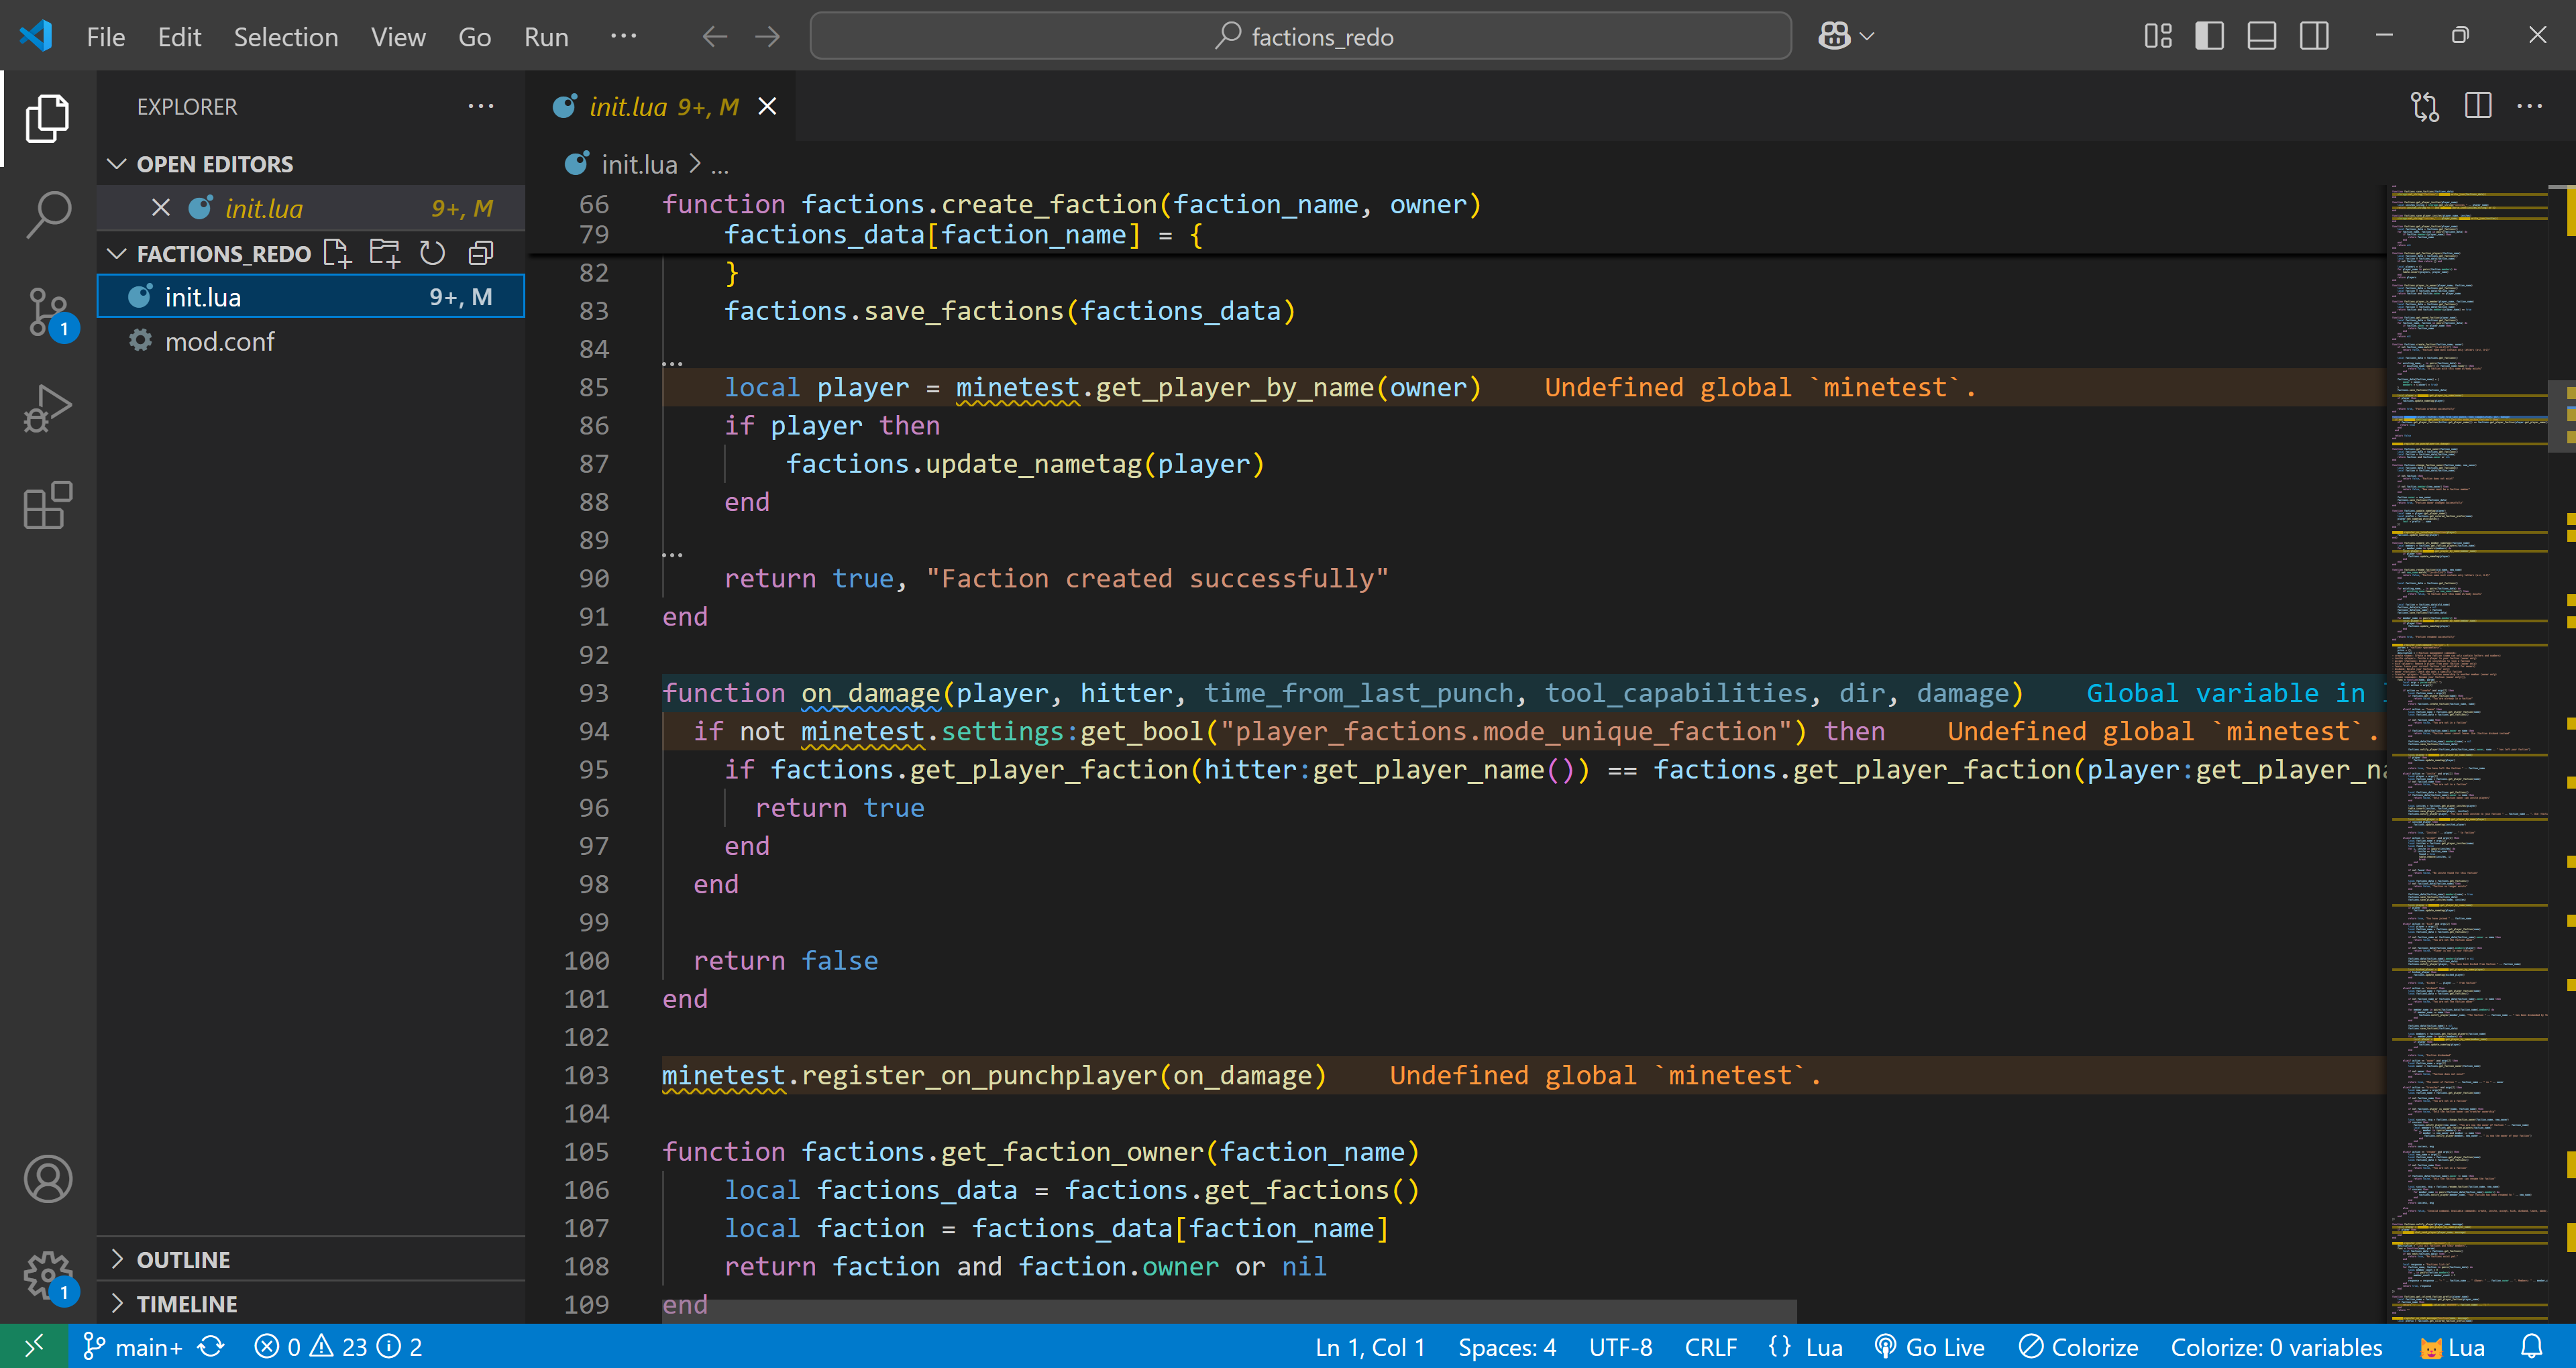Click the New Folder icon in explorer
The width and height of the screenshot is (2576, 1368).
pos(384,253)
